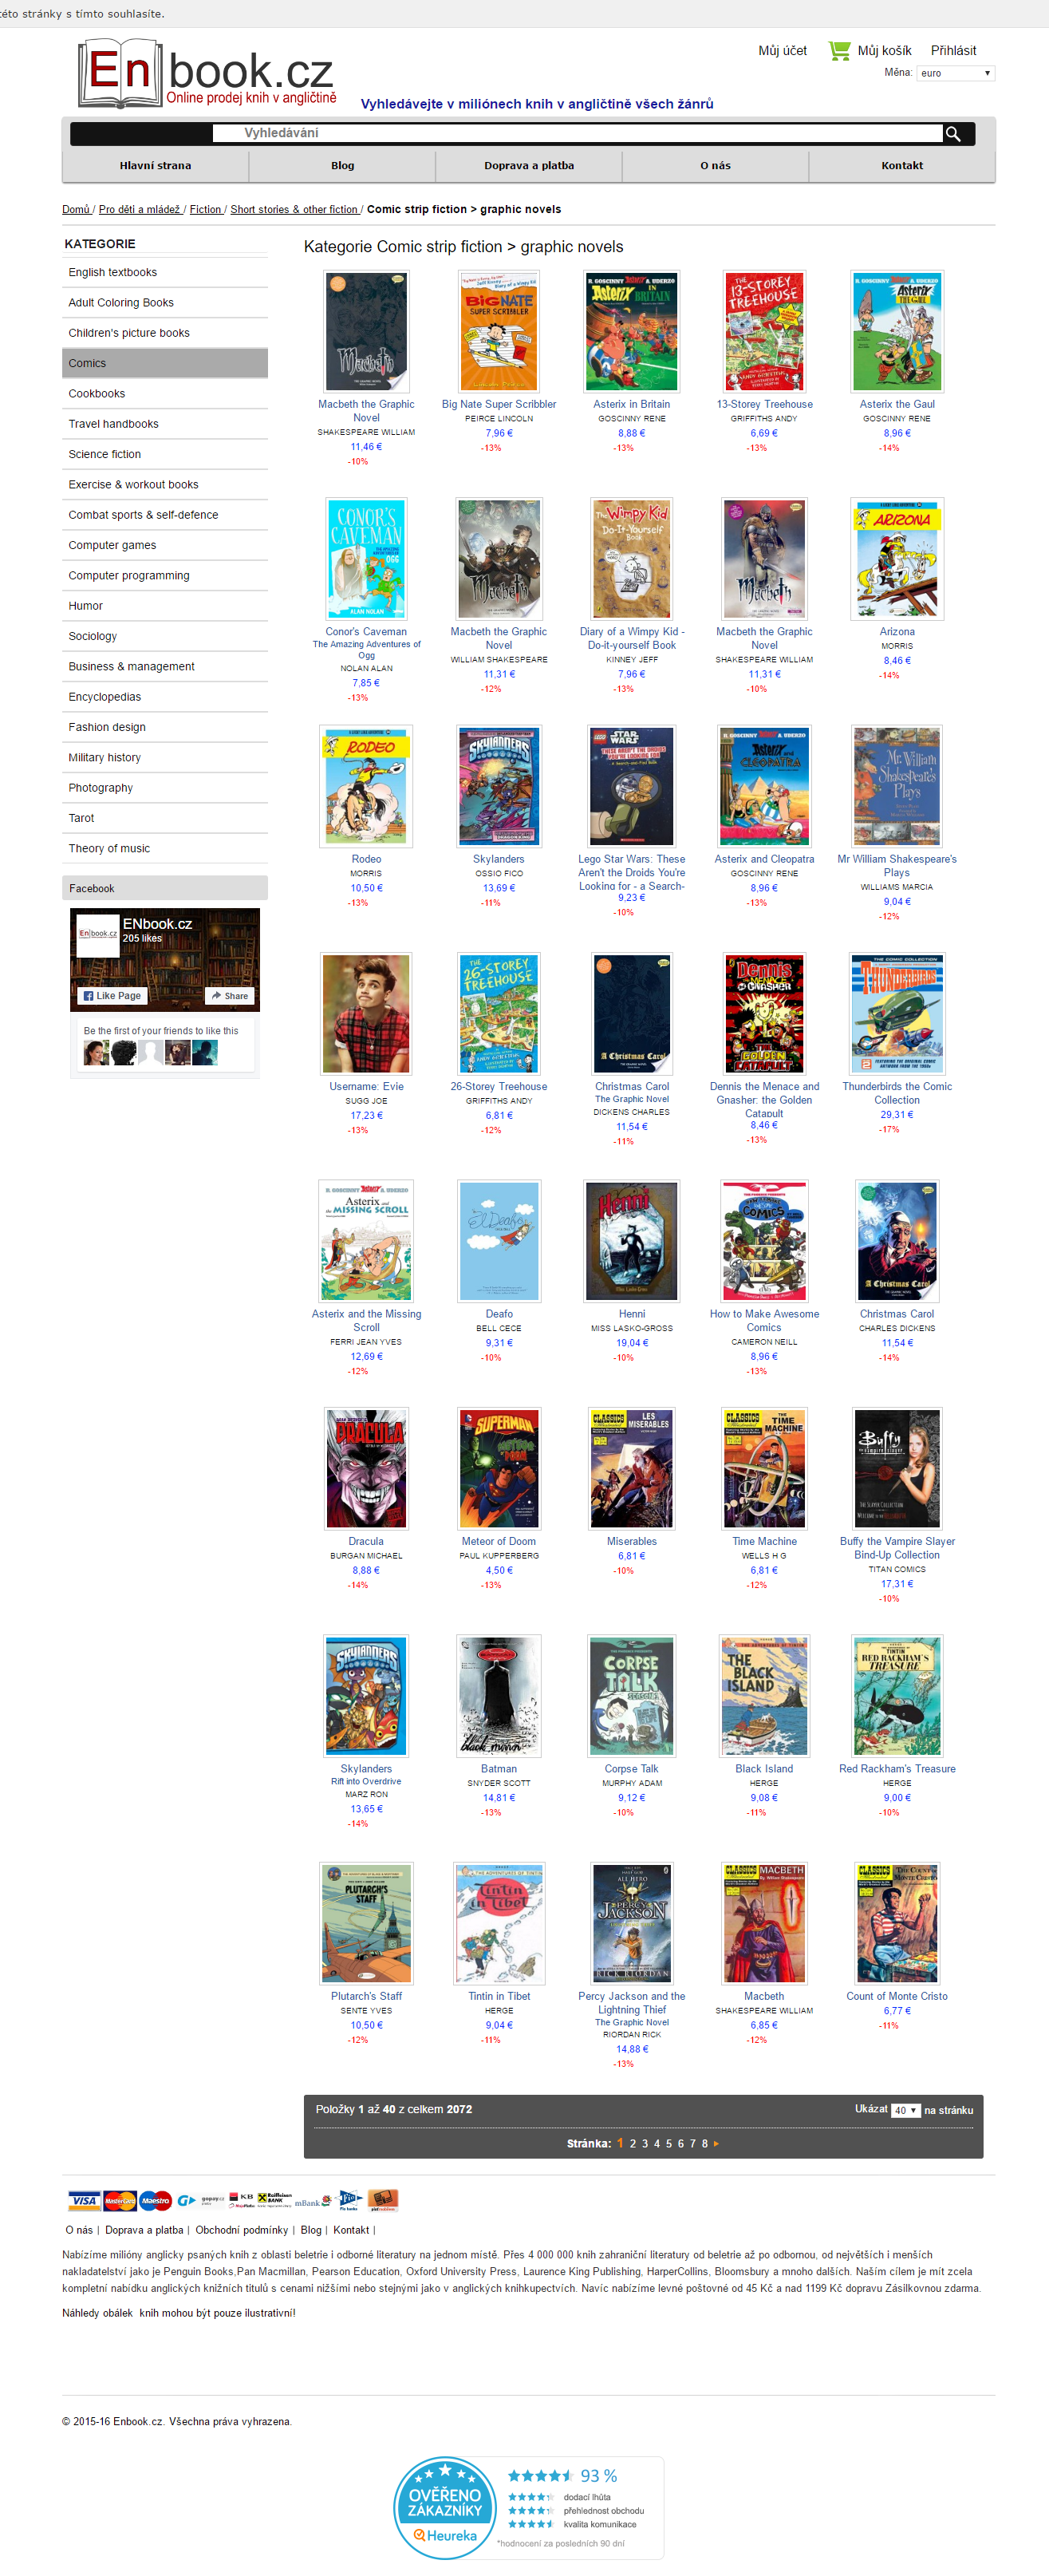Select the Kontakt navigation item

tap(902, 166)
